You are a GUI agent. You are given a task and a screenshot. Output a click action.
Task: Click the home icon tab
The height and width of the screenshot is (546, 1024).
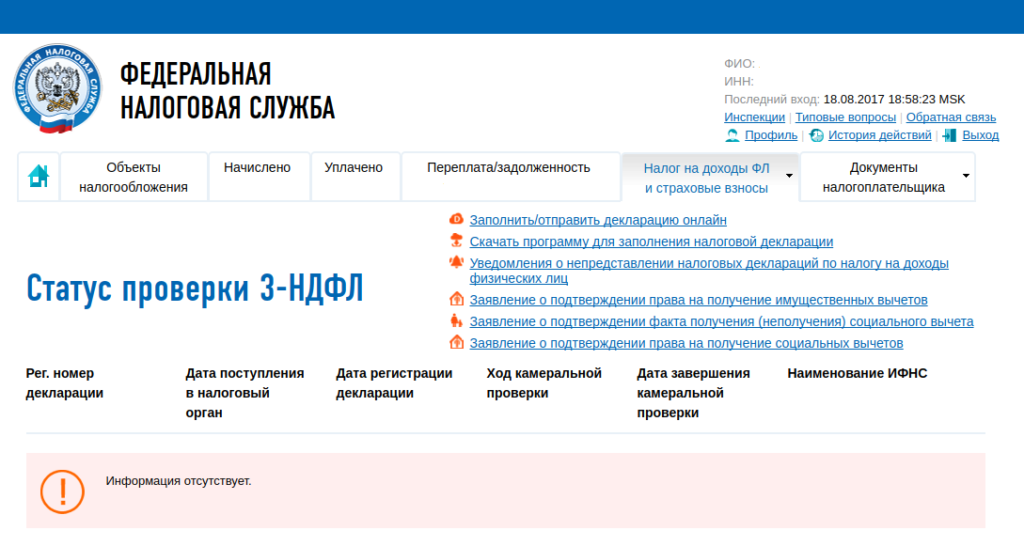(38, 176)
